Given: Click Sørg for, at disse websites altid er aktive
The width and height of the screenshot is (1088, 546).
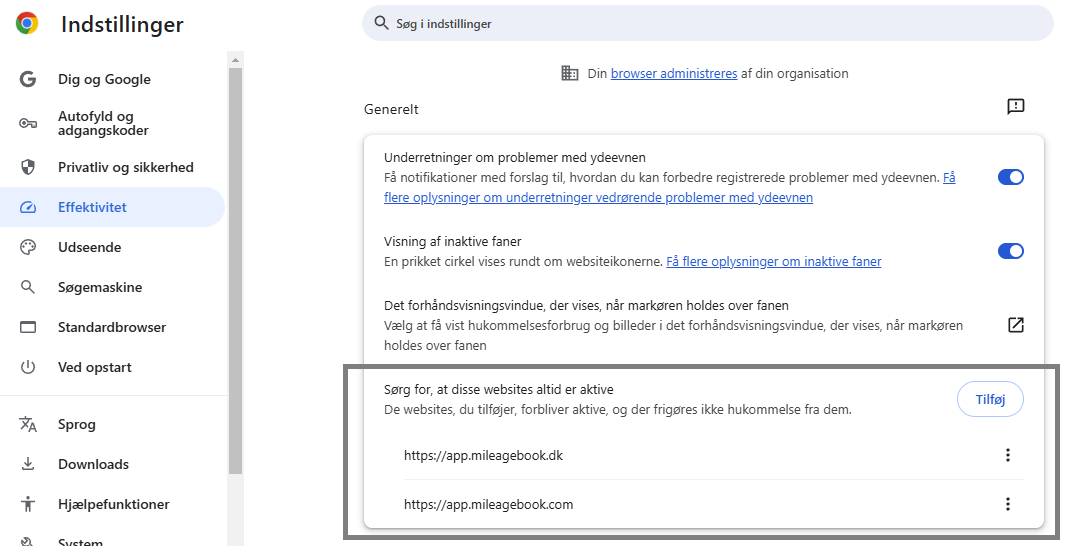Looking at the screenshot, I should click(x=499, y=390).
